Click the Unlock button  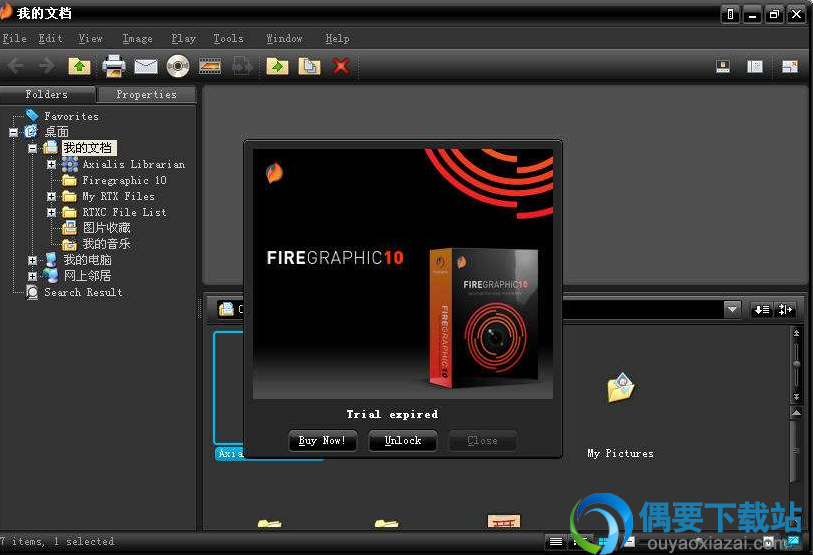pos(403,440)
